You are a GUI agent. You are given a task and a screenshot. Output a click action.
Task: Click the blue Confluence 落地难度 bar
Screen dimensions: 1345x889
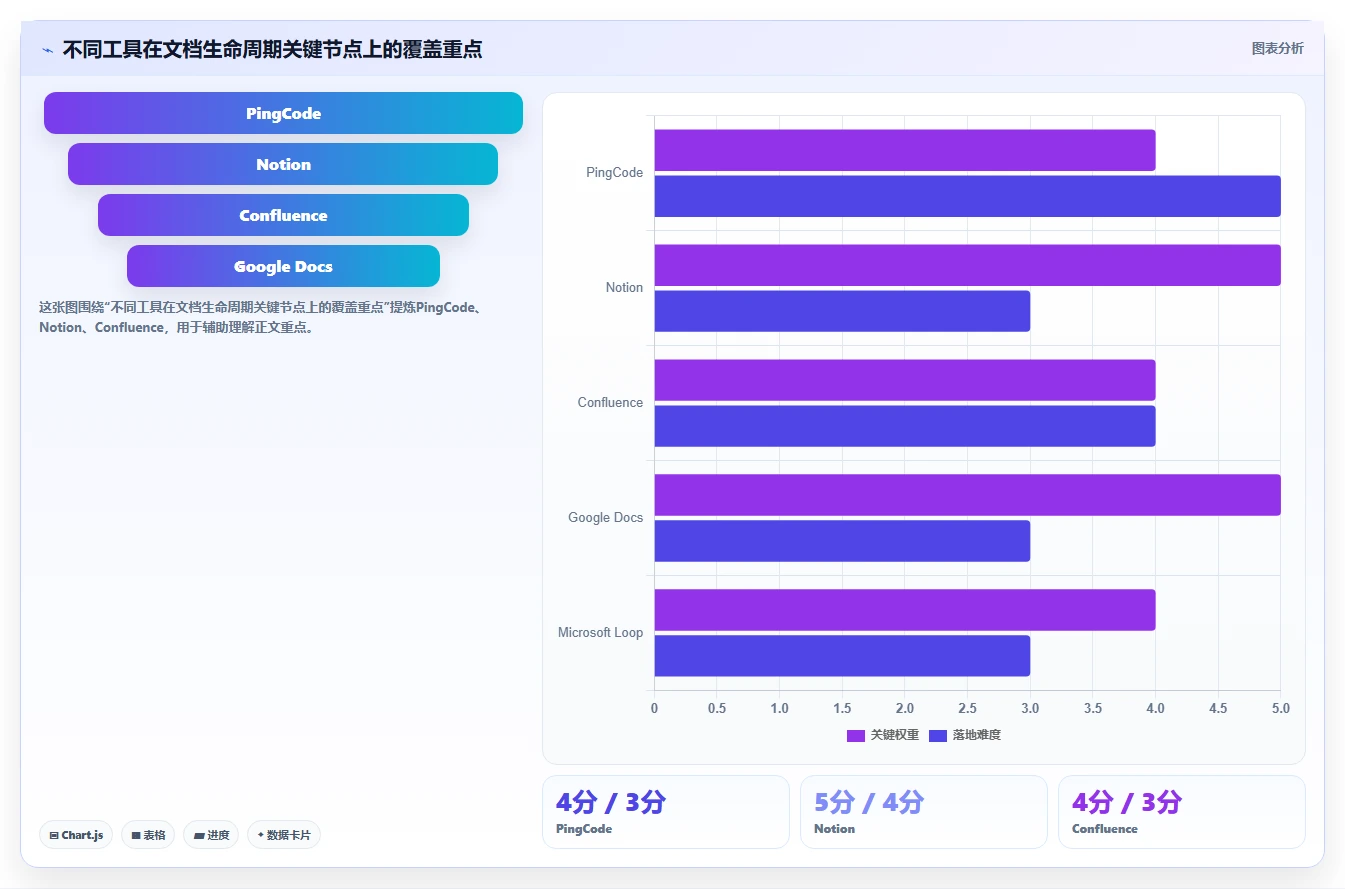click(x=905, y=426)
